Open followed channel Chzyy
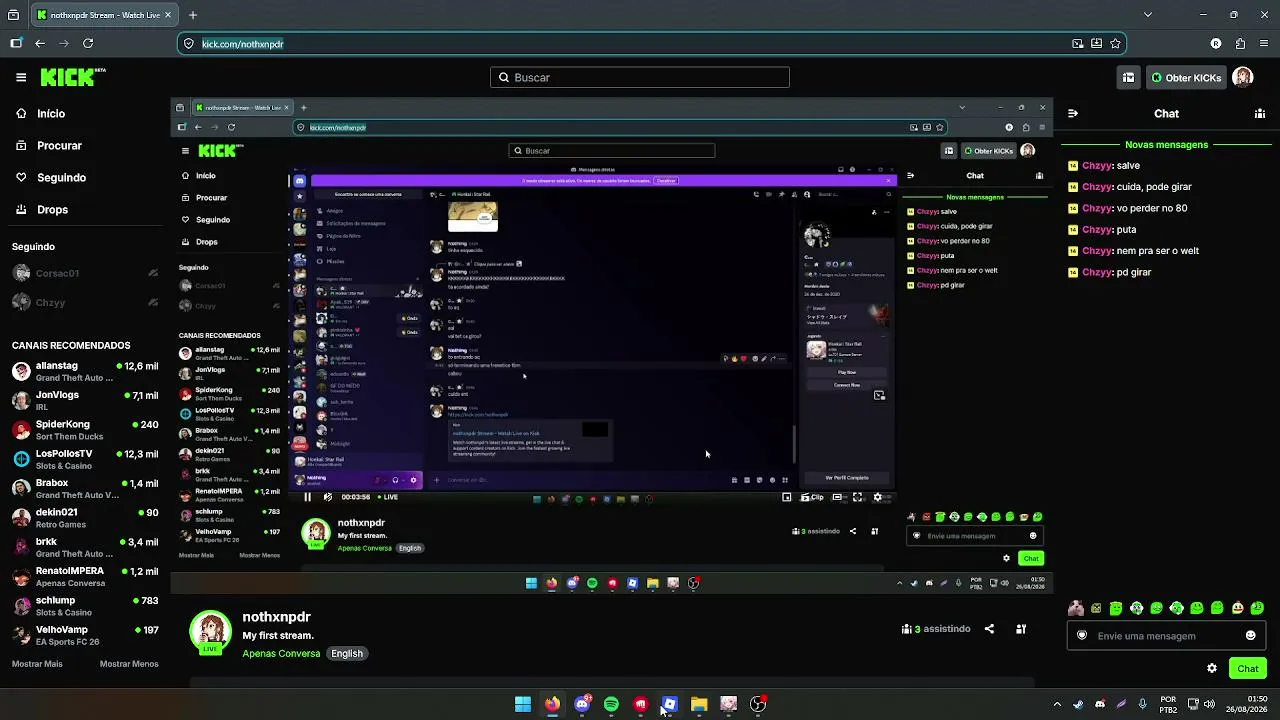Image resolution: width=1280 pixels, height=720 pixels. pos(85,302)
